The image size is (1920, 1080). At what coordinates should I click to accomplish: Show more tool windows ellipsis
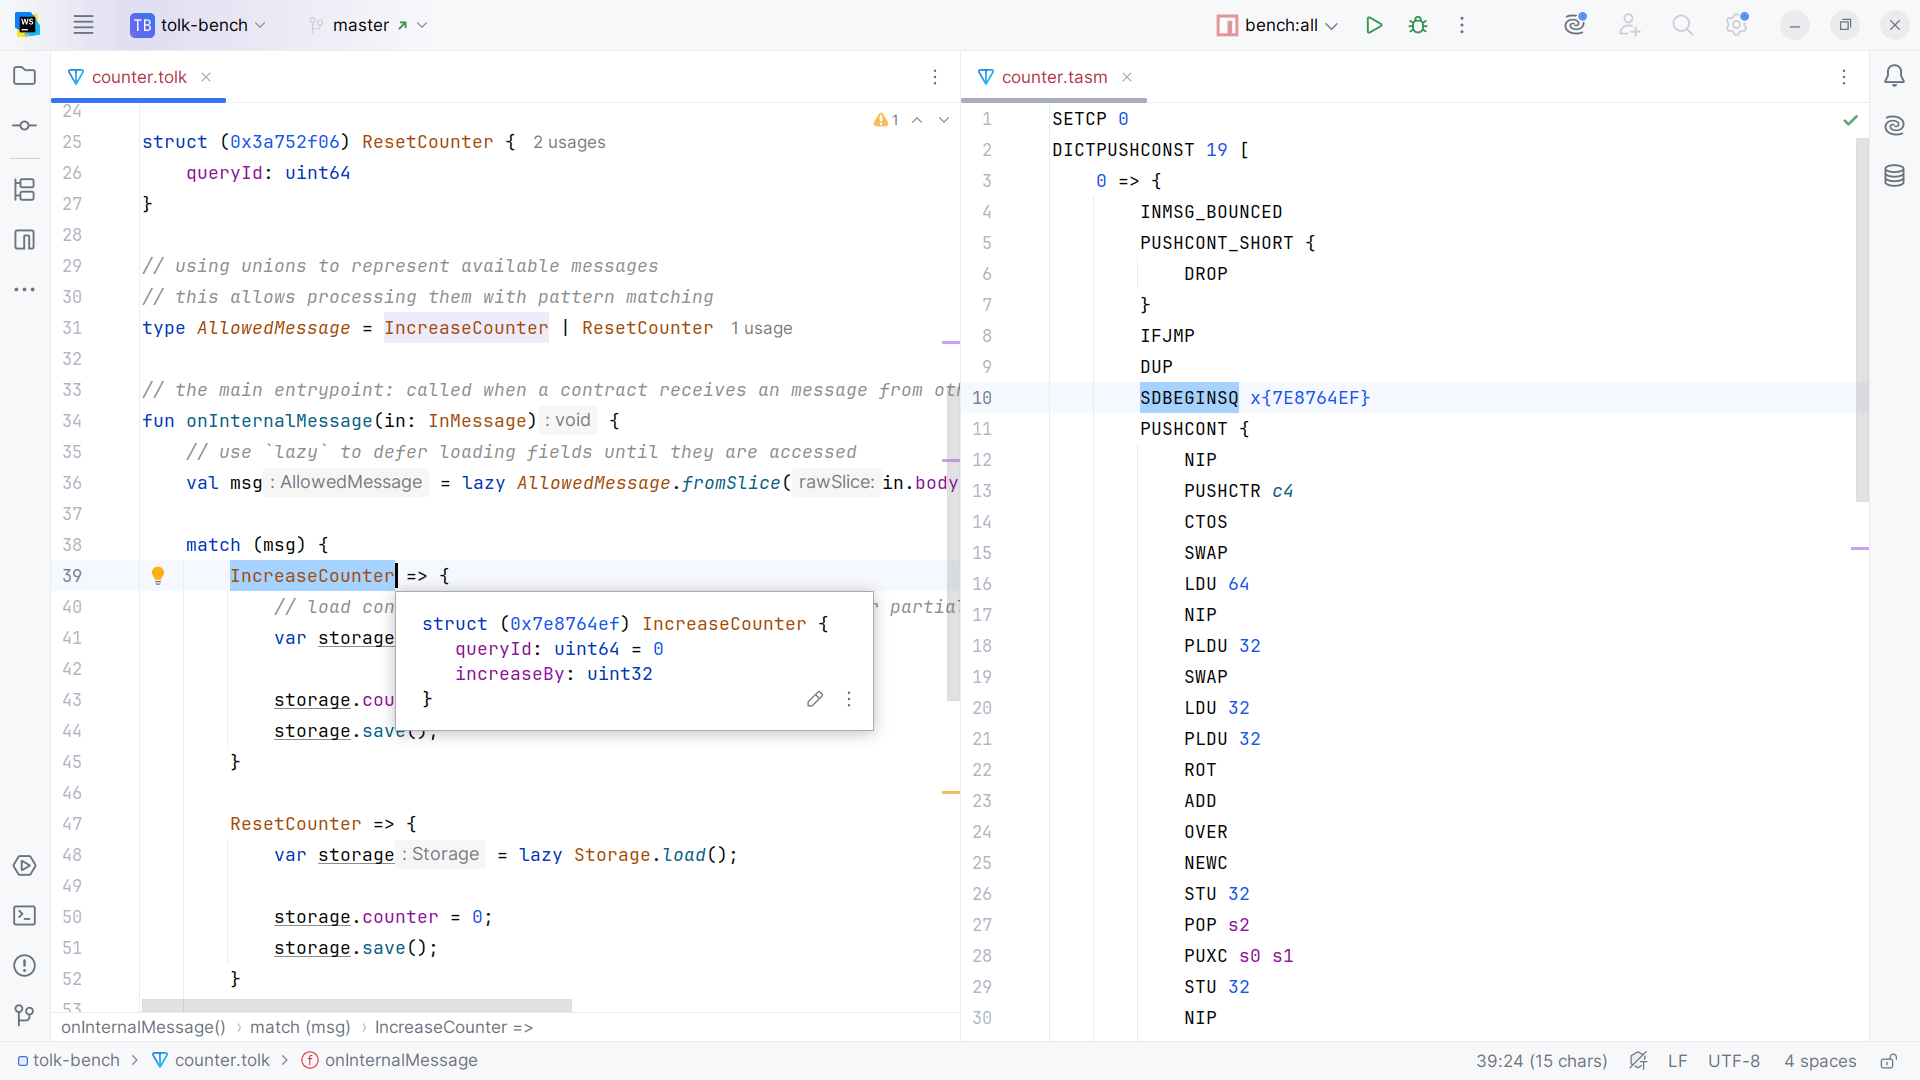(x=25, y=289)
